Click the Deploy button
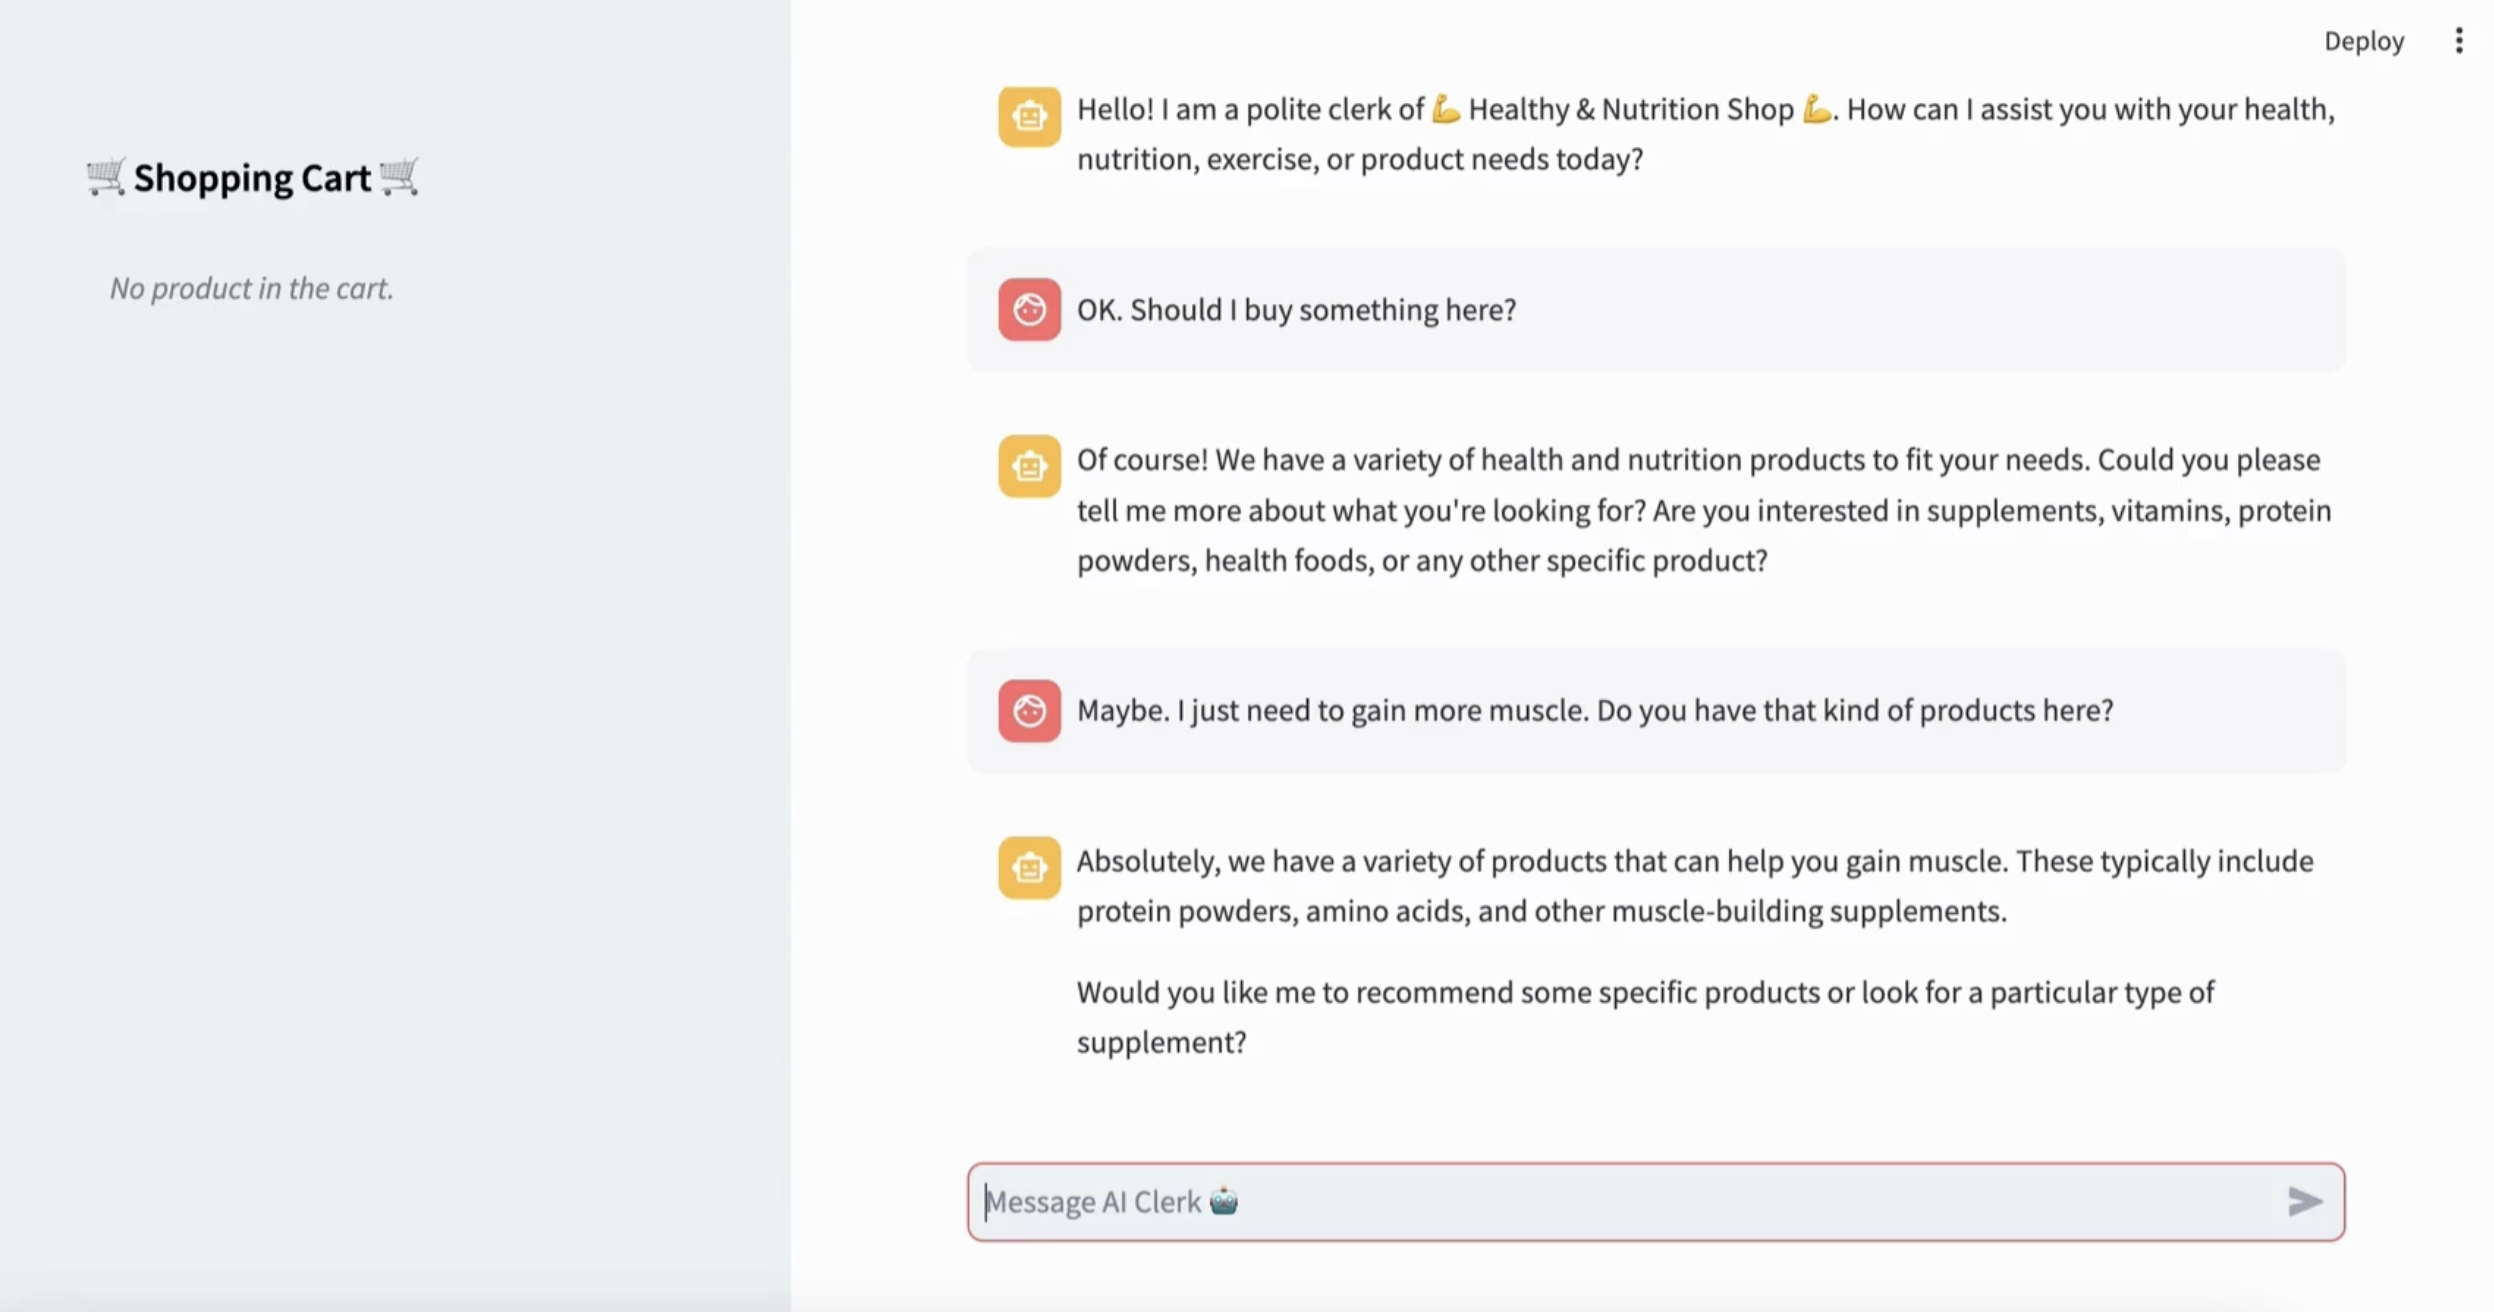Image resolution: width=2494 pixels, height=1312 pixels. (x=2363, y=41)
